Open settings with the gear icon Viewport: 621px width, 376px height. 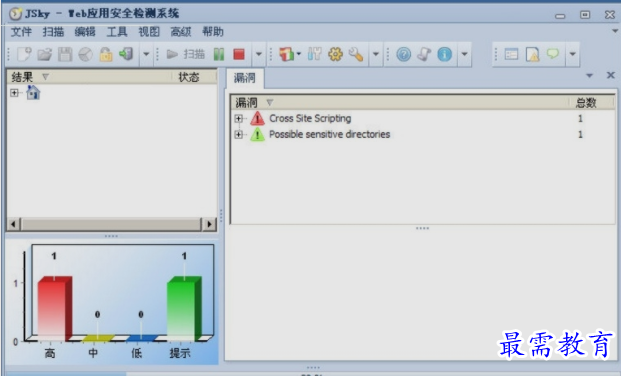coord(335,54)
